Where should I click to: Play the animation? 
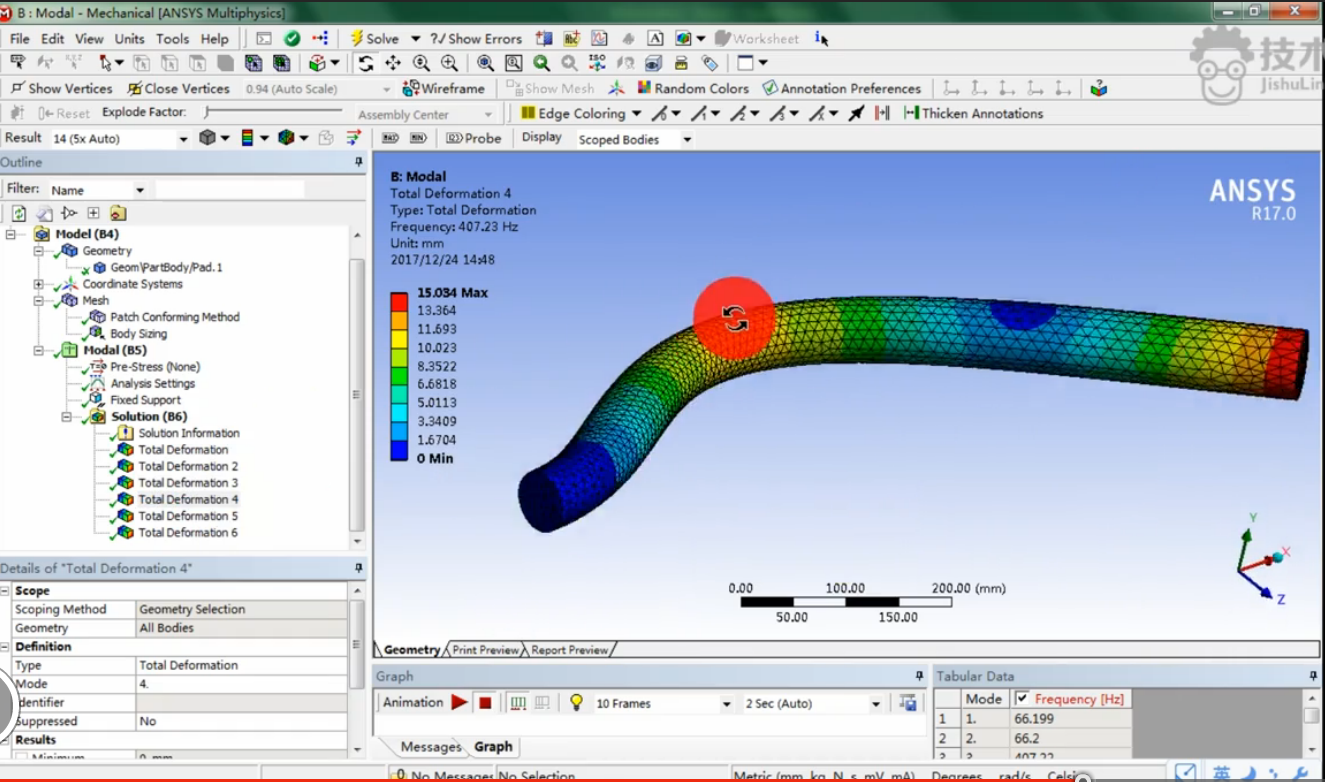pyautogui.click(x=459, y=703)
